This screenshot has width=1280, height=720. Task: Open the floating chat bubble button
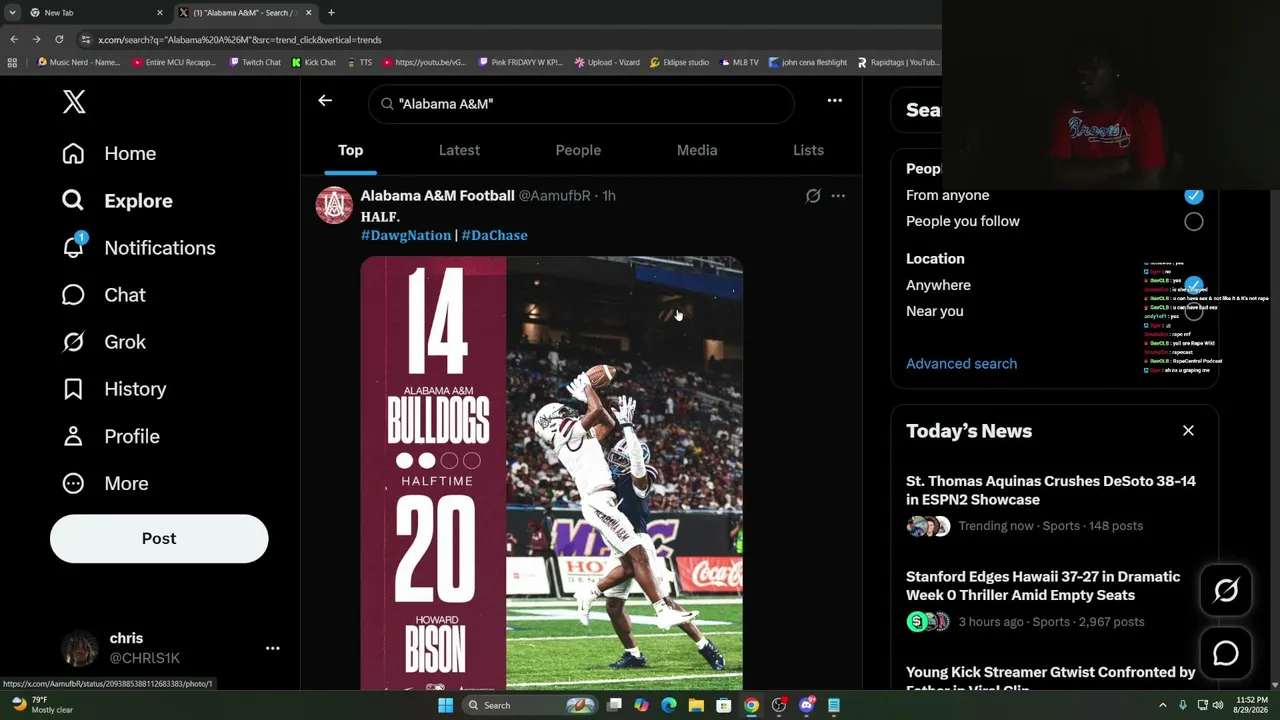coord(1226,653)
